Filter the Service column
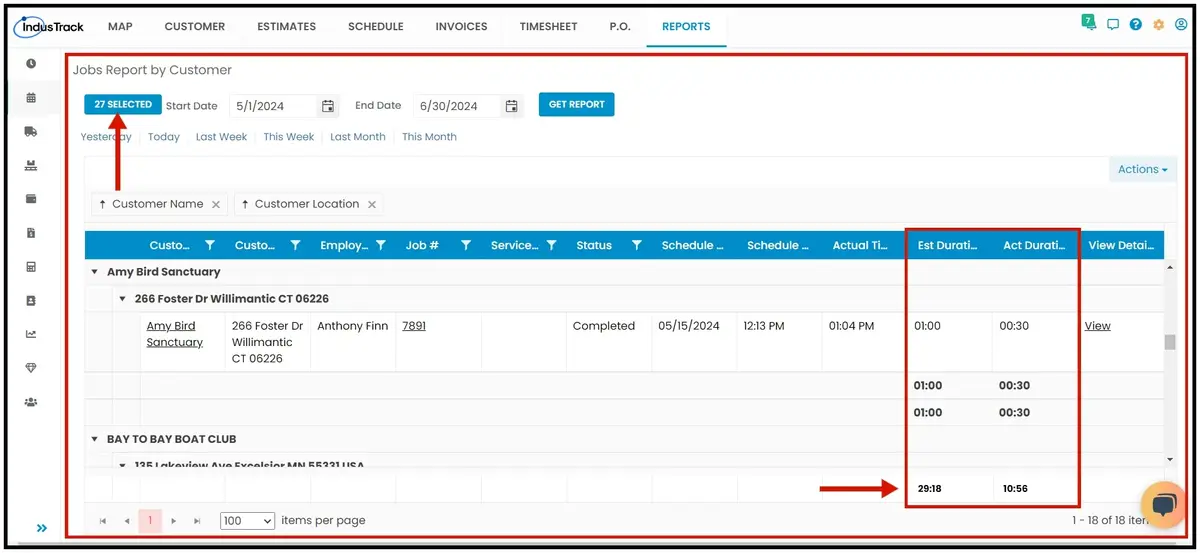Viewport: 1200px width, 553px height. pyautogui.click(x=551, y=245)
